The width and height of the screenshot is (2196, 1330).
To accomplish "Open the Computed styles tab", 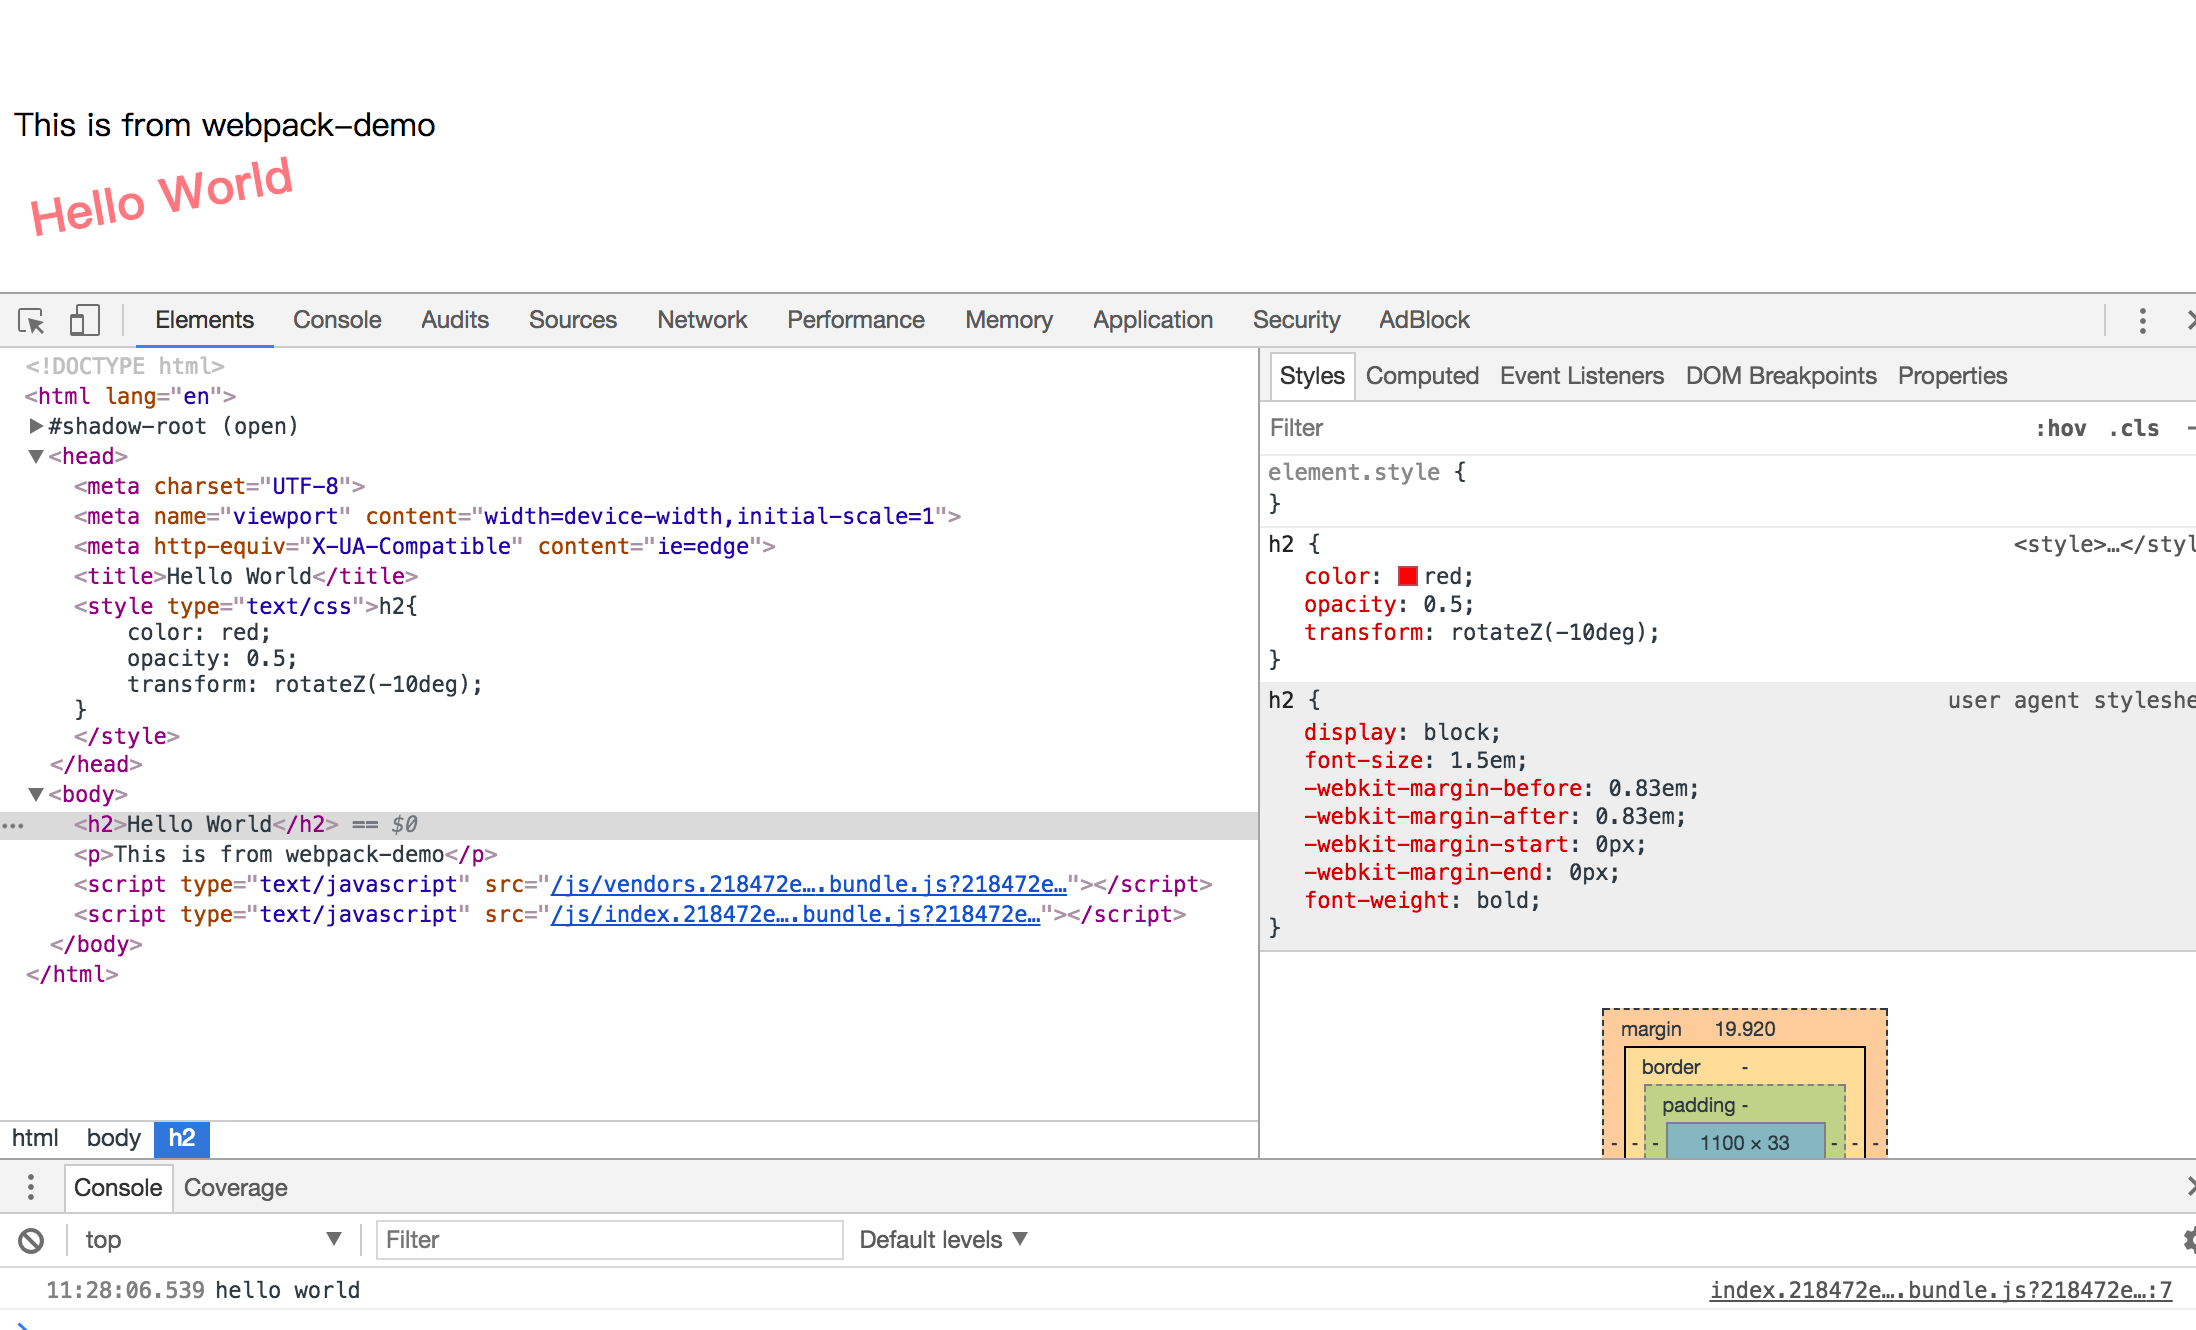I will pos(1421,376).
